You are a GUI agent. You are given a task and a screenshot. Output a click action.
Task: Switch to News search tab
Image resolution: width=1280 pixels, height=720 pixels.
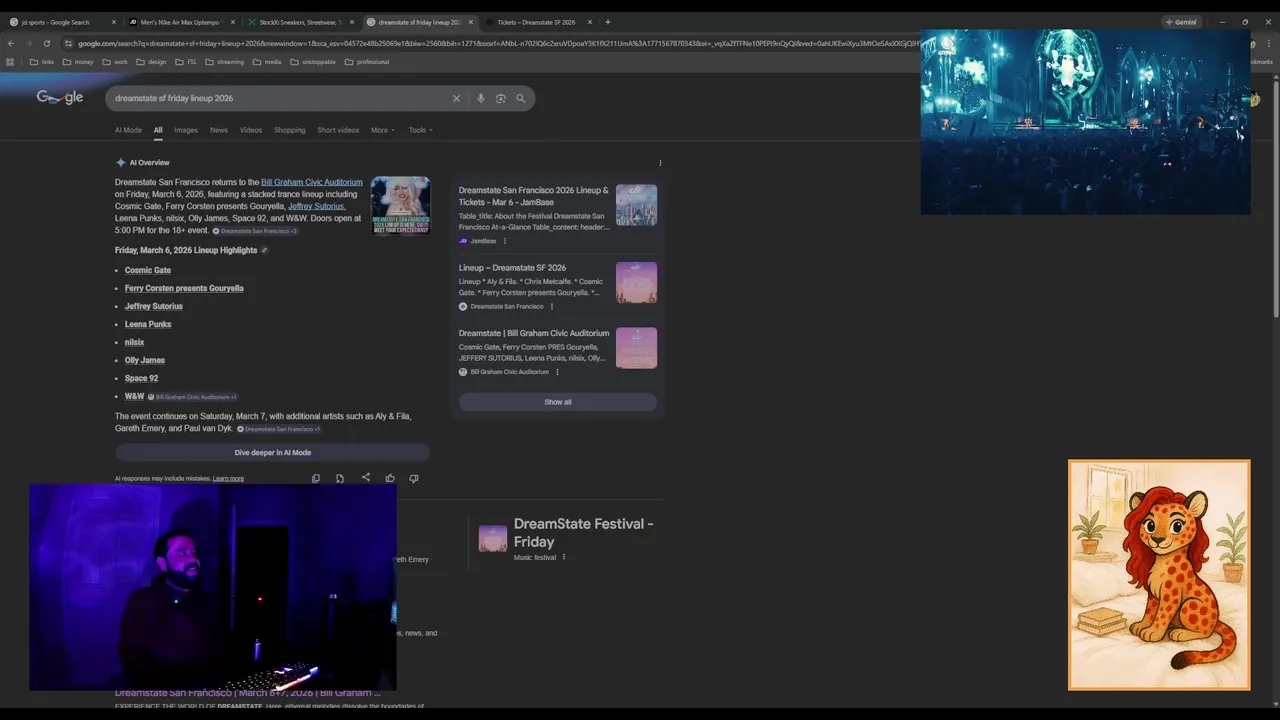219,130
